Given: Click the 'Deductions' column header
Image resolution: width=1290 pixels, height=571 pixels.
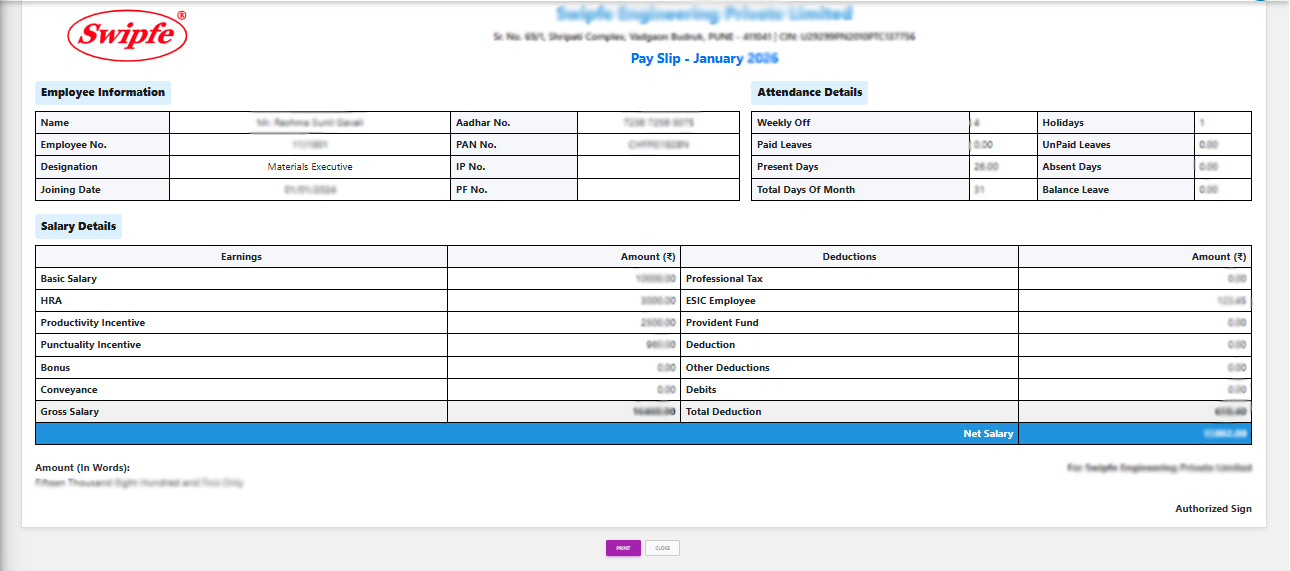Looking at the screenshot, I should [849, 257].
